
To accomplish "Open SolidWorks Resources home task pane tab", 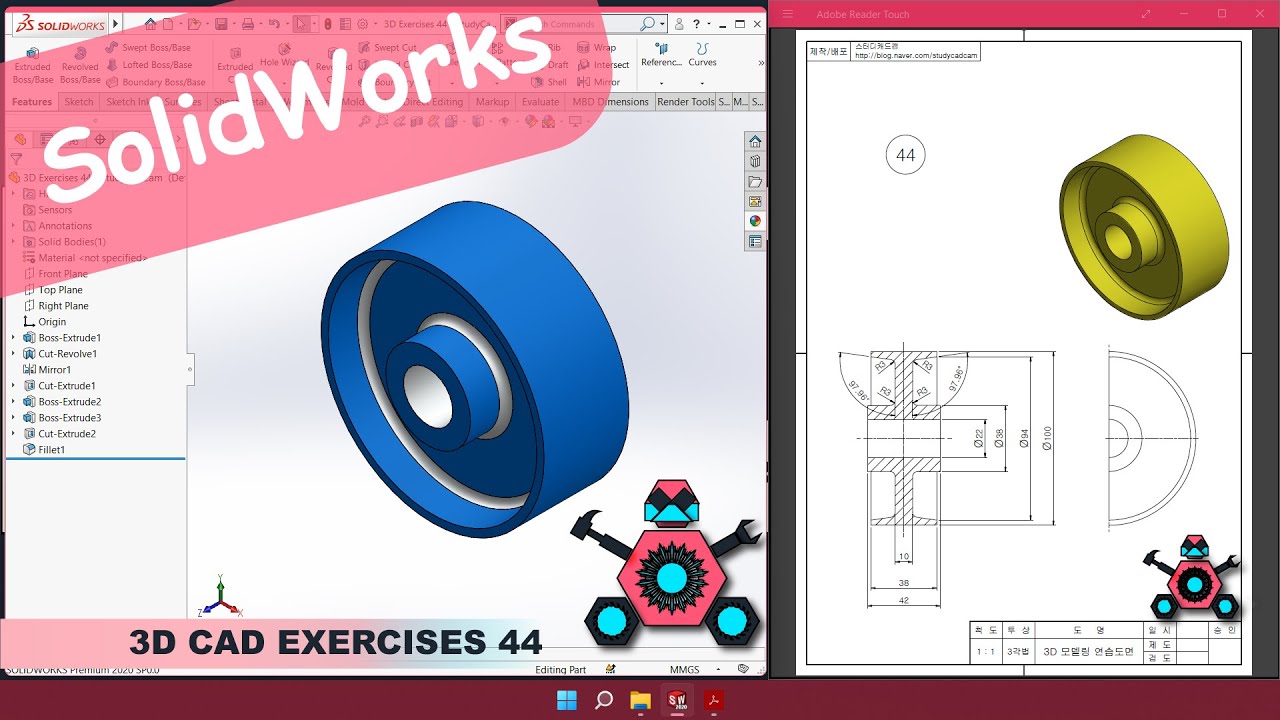I will click(755, 141).
